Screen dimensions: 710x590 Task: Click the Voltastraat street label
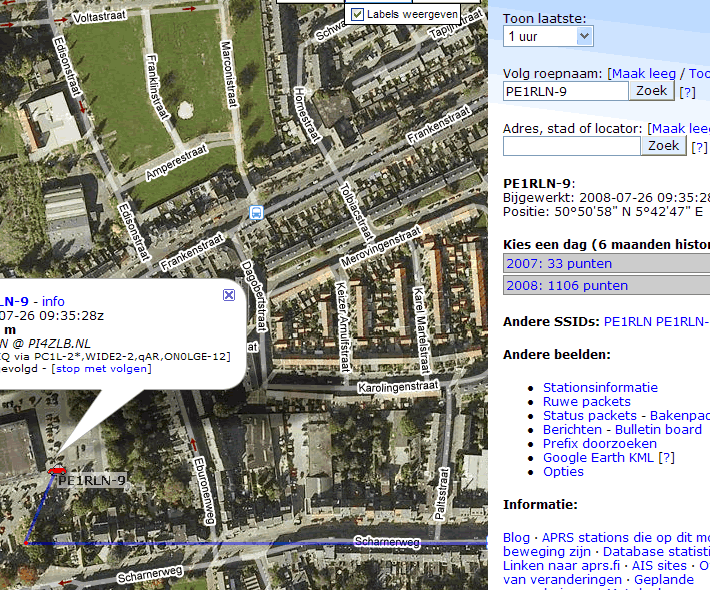pyautogui.click(x=99, y=17)
